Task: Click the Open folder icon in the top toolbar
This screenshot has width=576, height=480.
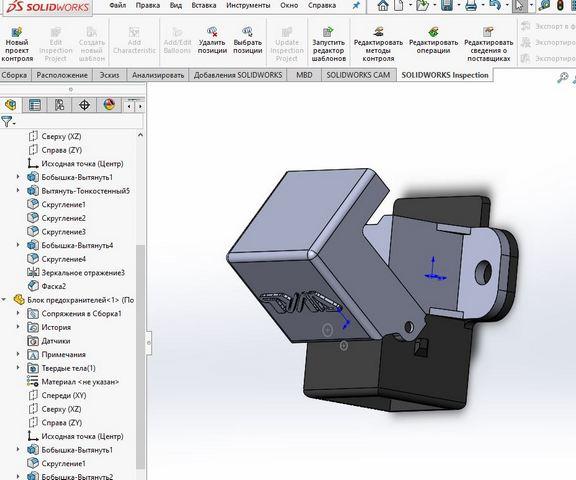Action: pos(422,5)
